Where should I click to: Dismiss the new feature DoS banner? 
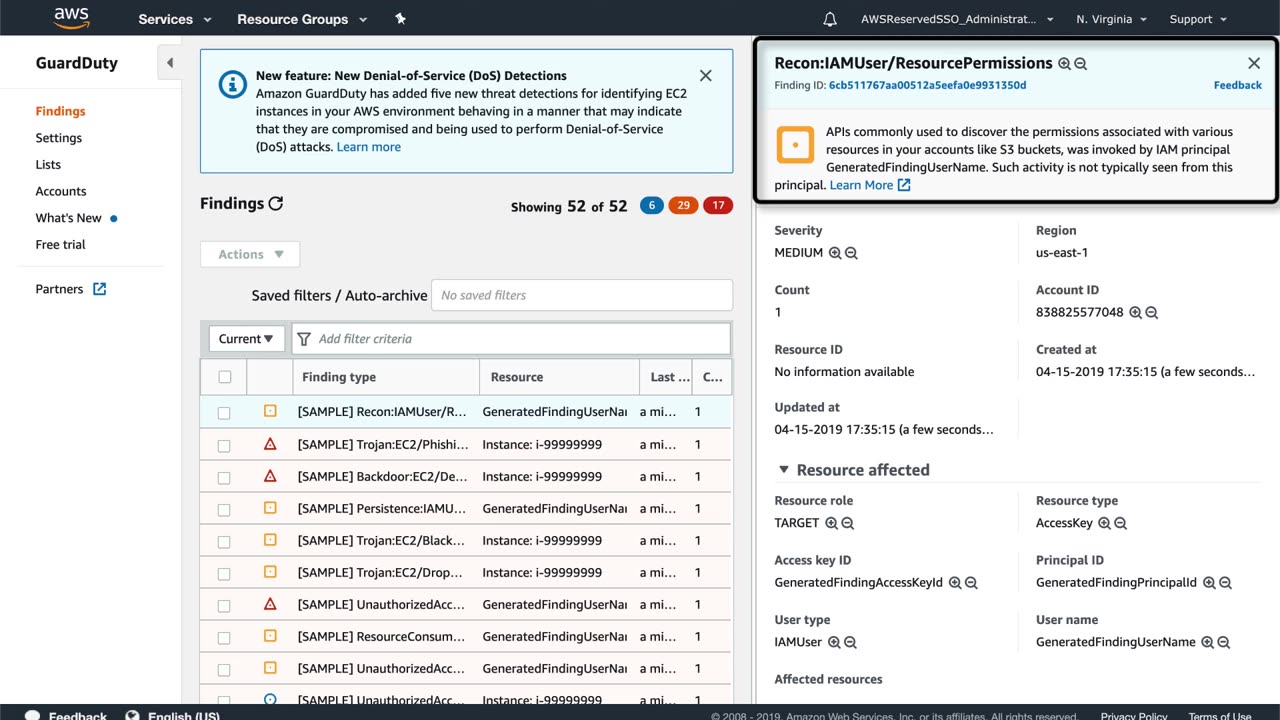(x=705, y=76)
